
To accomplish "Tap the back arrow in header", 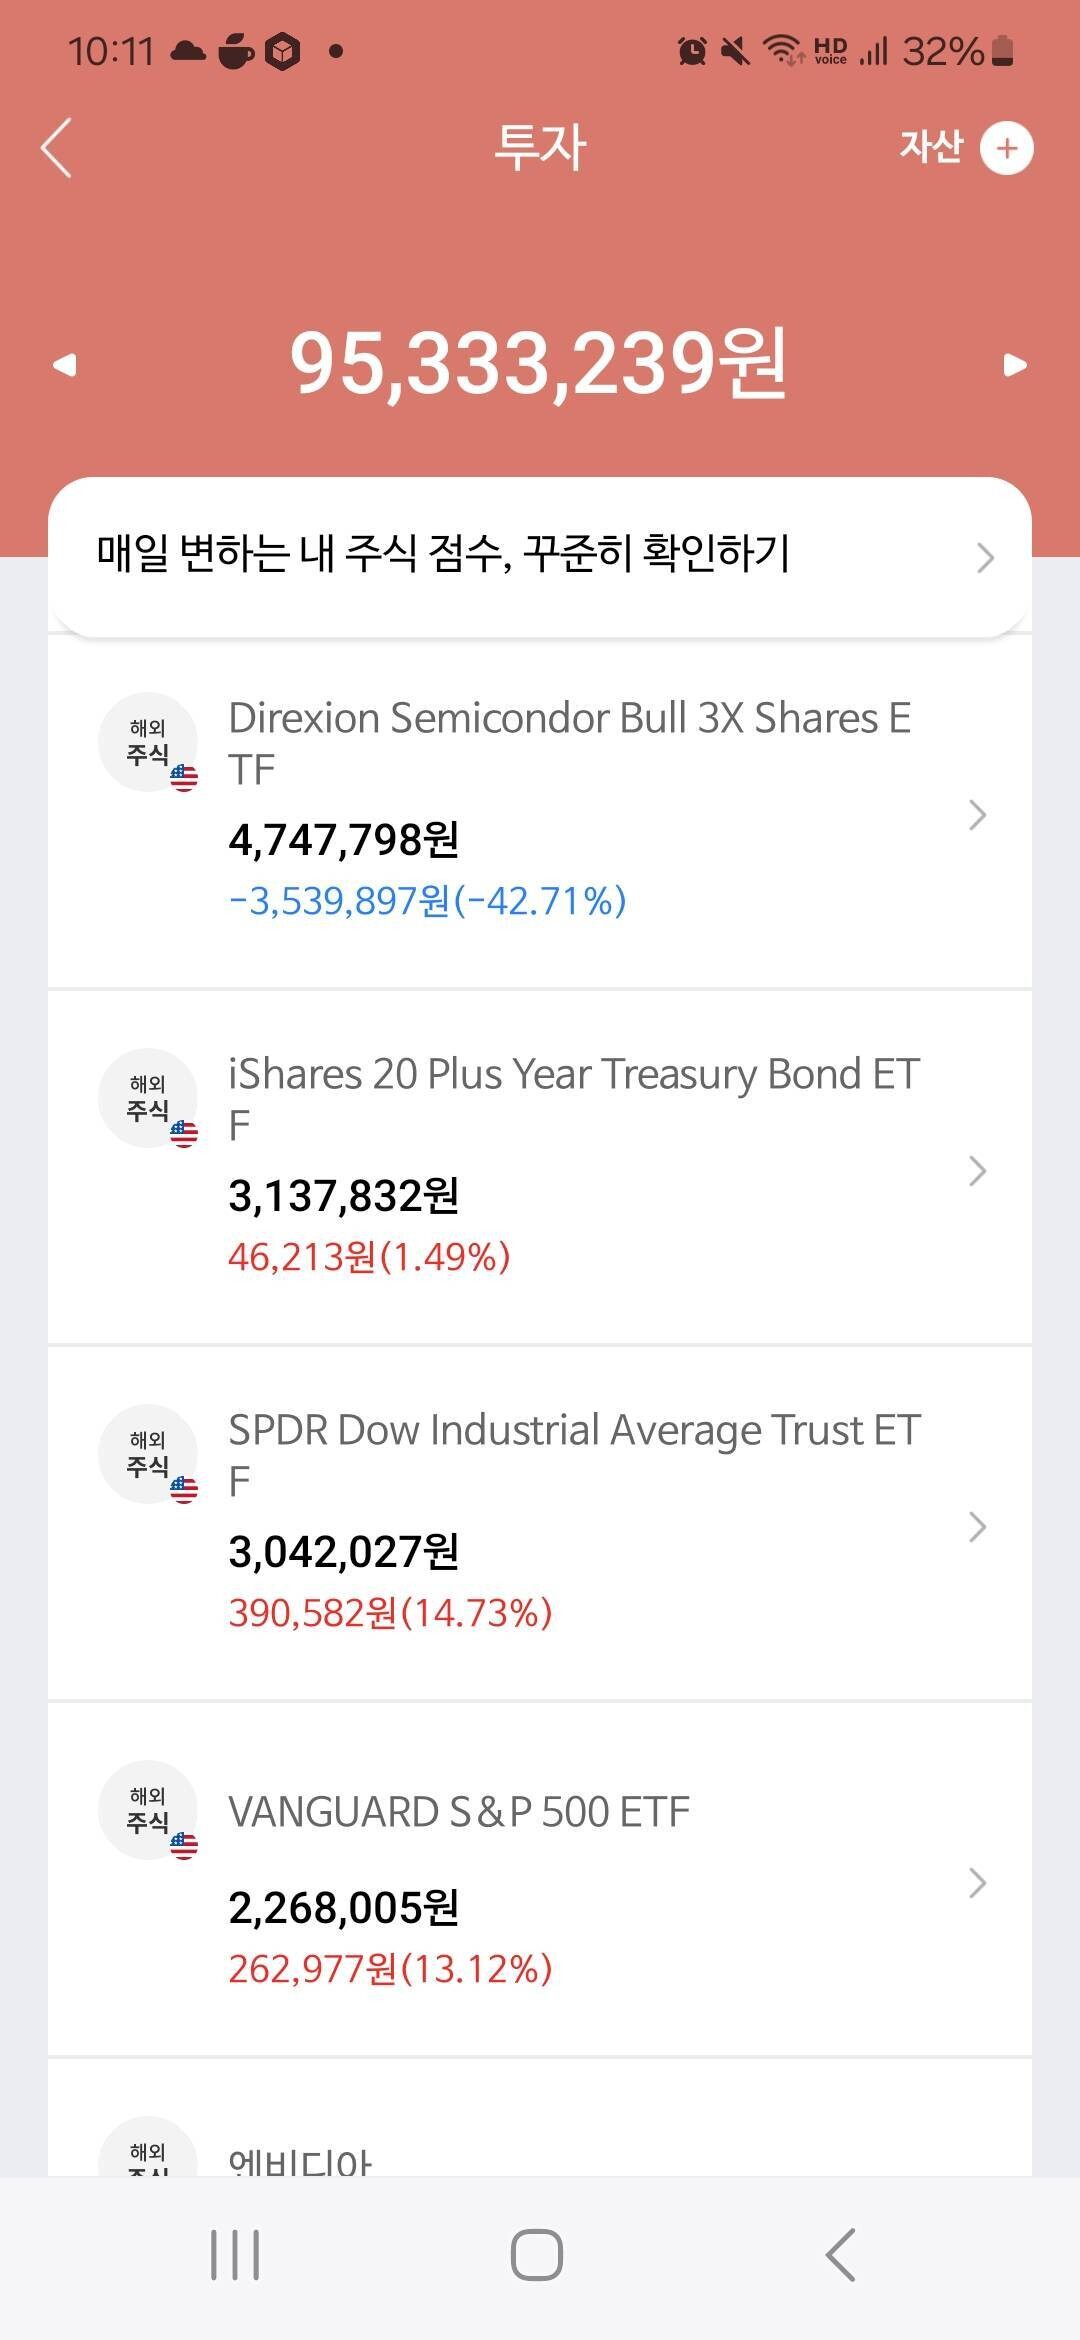I will (x=57, y=148).
